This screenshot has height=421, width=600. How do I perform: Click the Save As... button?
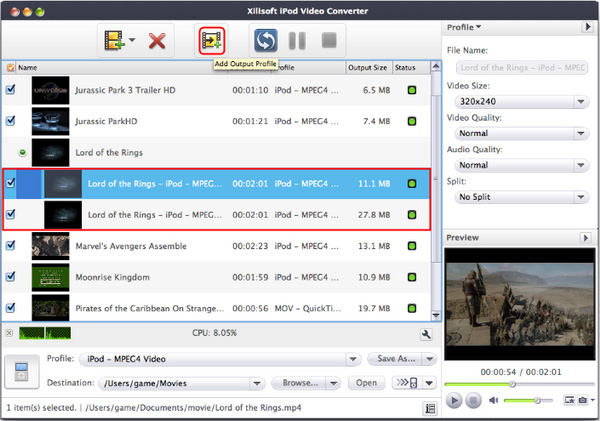pos(396,359)
